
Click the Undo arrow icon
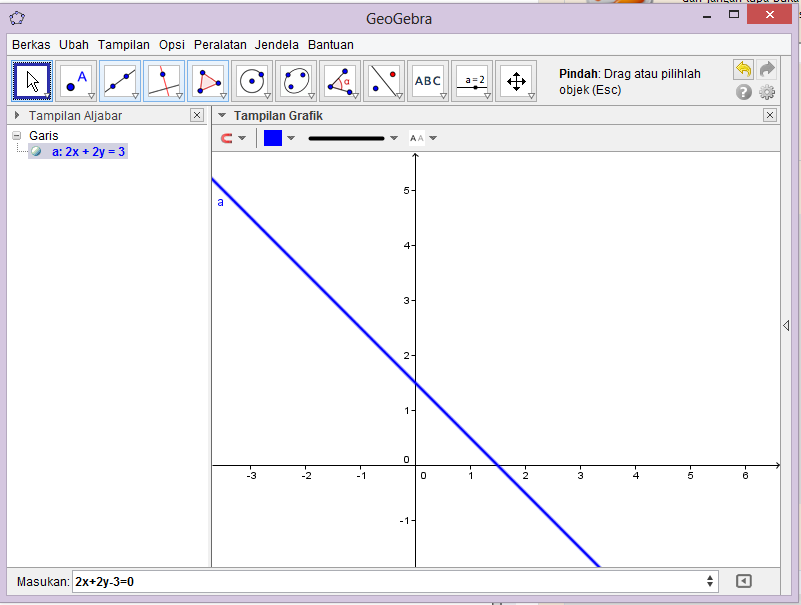click(x=743, y=69)
